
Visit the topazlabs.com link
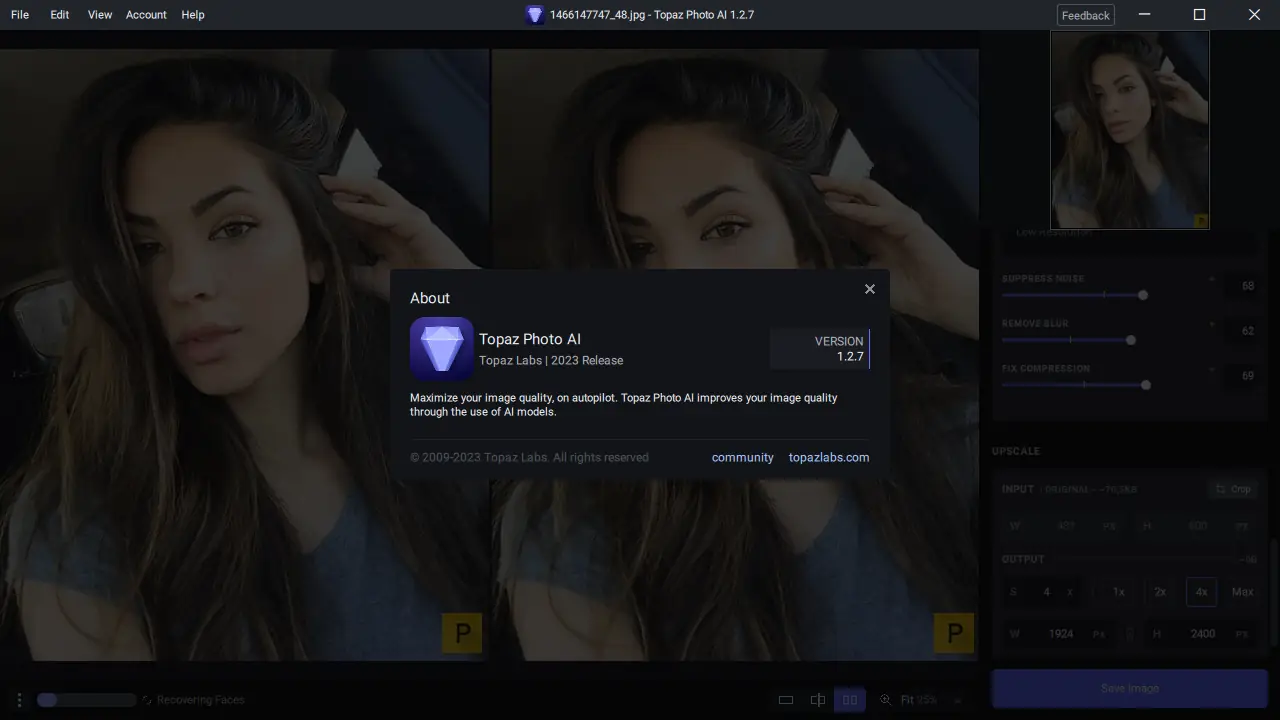point(829,457)
